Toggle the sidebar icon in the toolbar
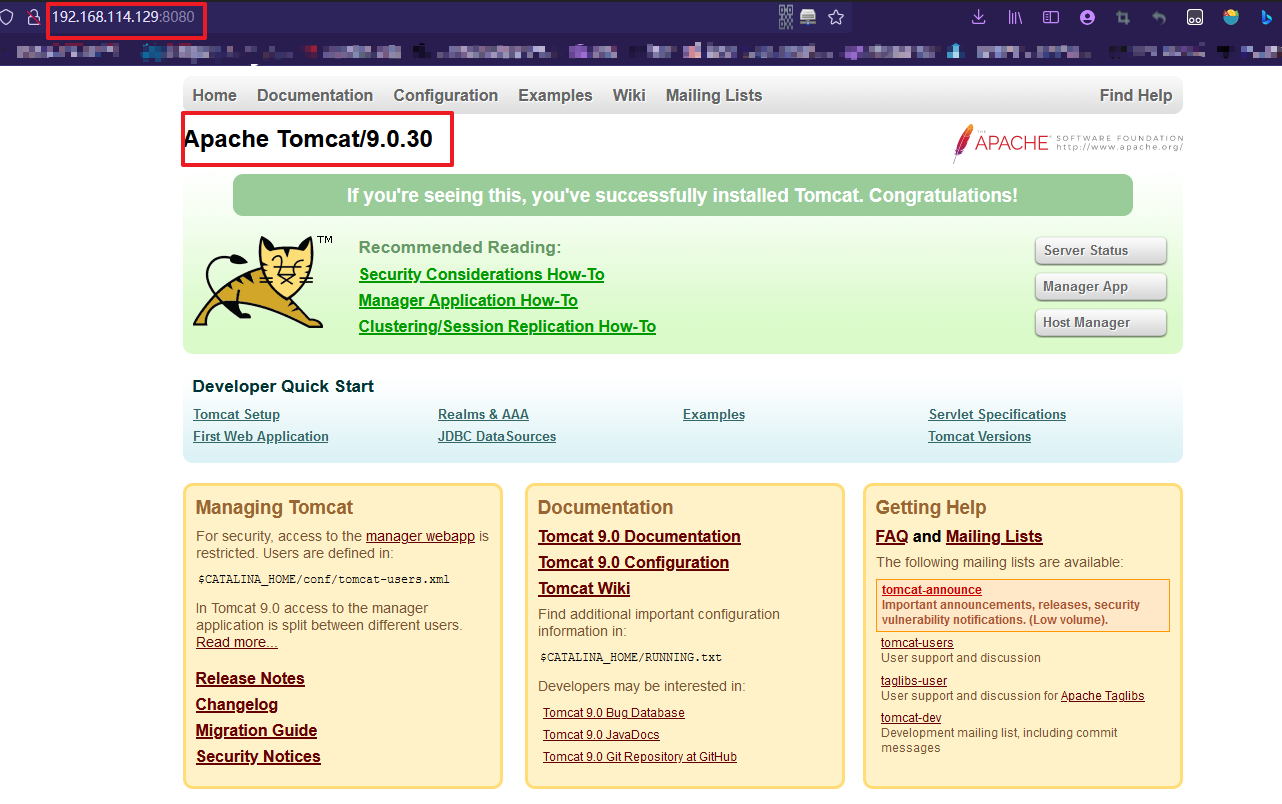 coord(1051,17)
